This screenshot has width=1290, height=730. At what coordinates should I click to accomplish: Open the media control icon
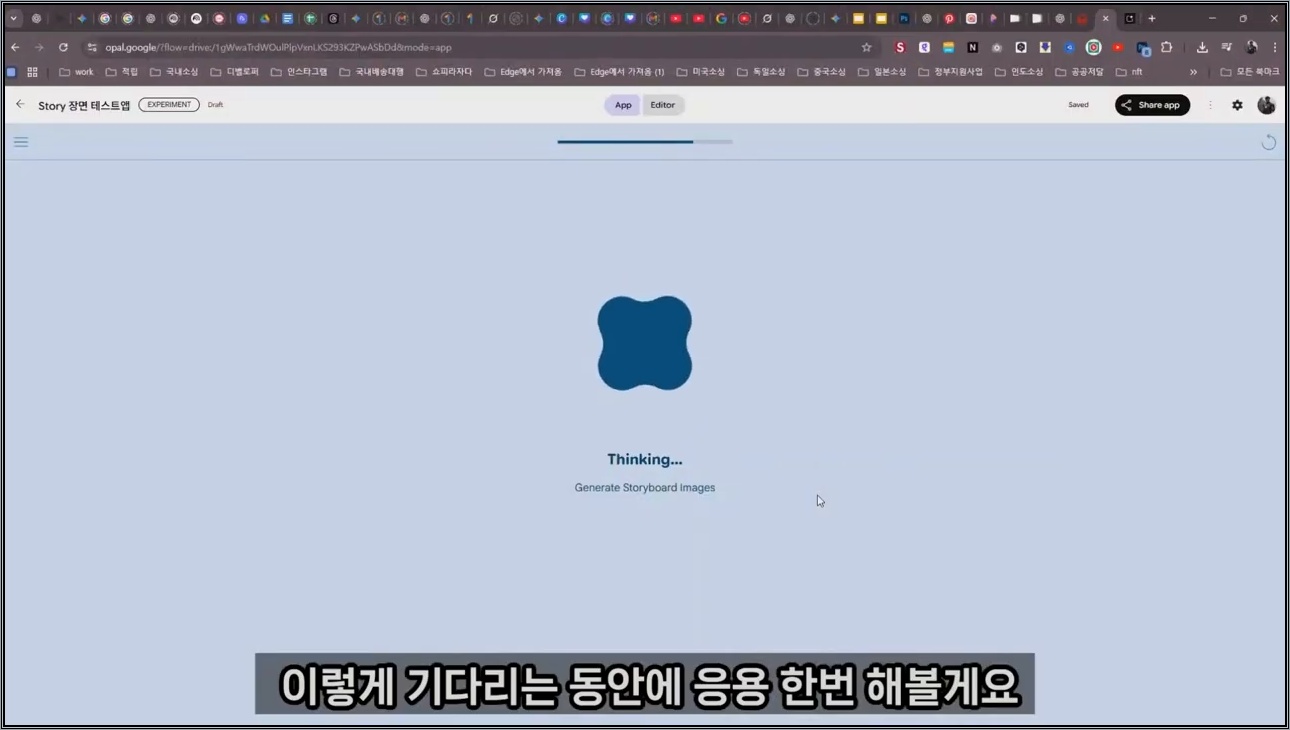tap(1226, 47)
